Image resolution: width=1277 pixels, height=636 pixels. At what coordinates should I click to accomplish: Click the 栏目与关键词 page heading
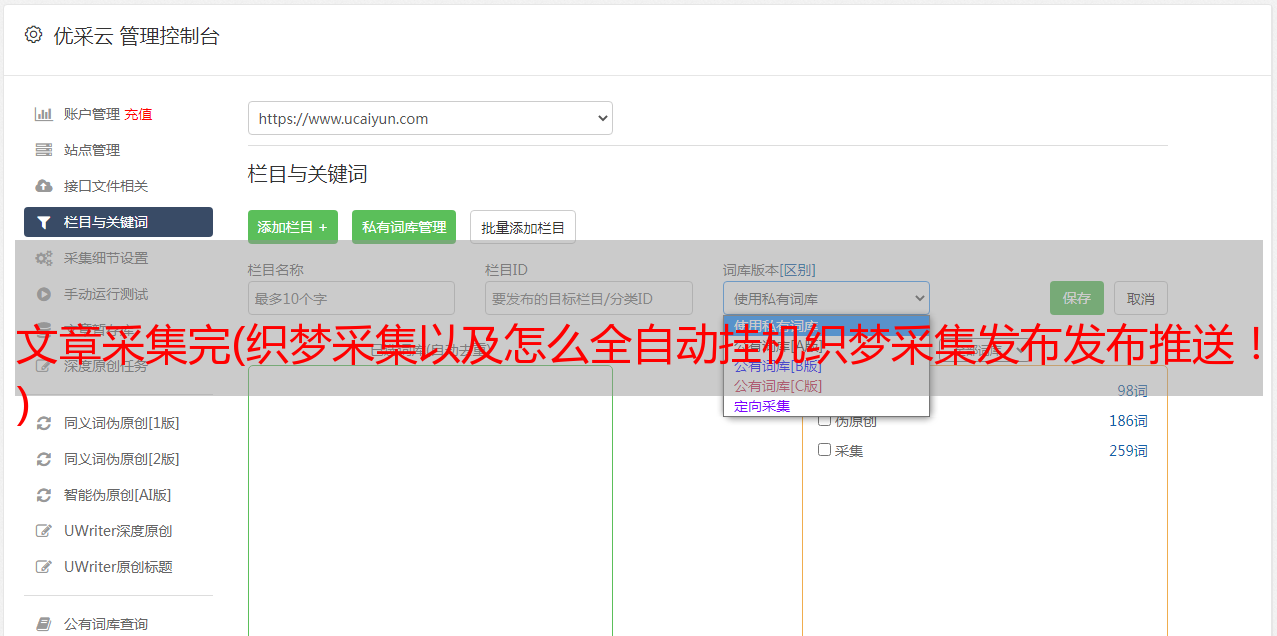click(308, 174)
